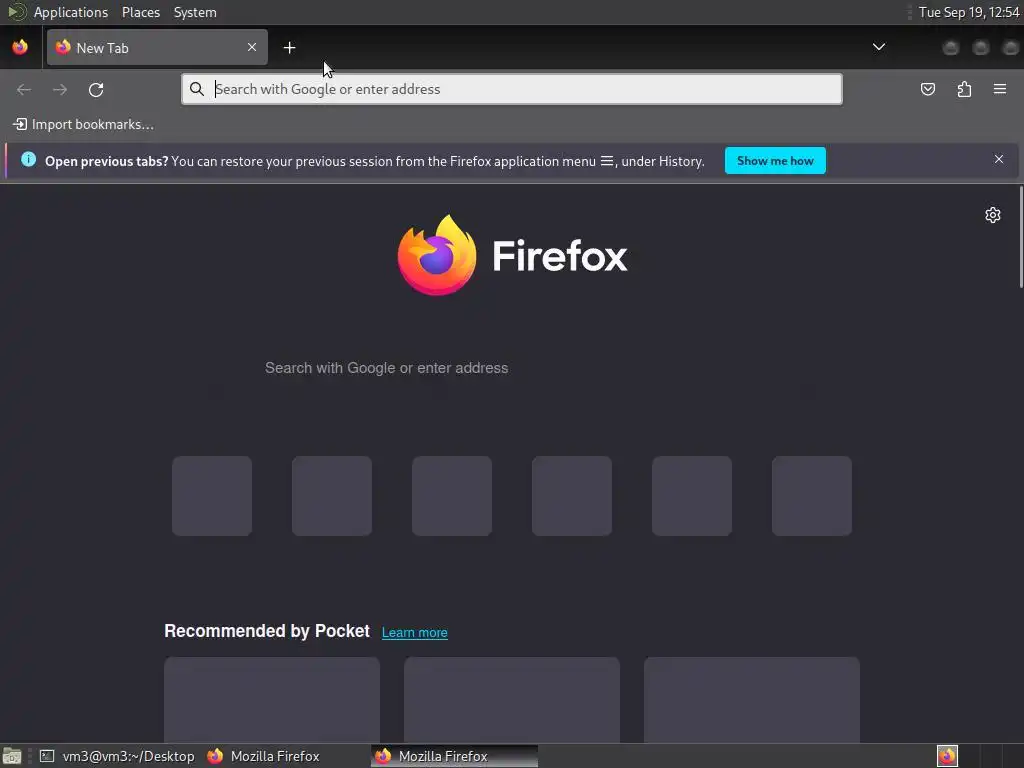Click the clock showing Tue Sep 19
The height and width of the screenshot is (768, 1024).
click(968, 12)
